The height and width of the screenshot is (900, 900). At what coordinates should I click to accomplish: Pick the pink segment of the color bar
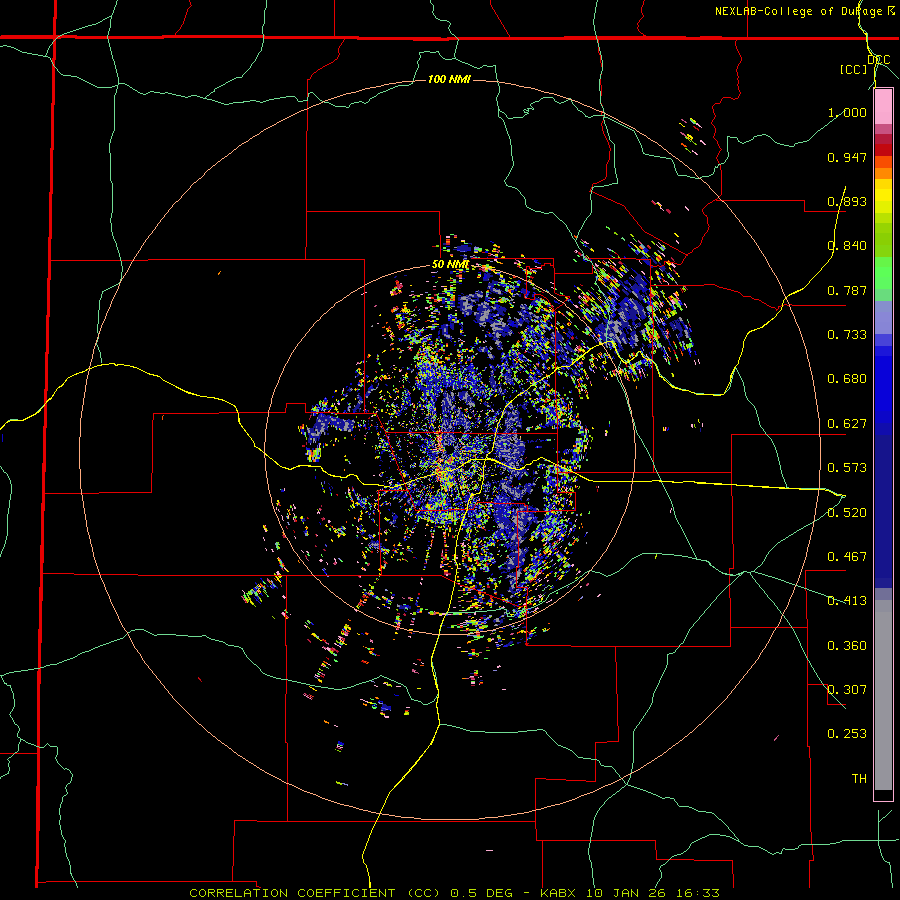pyautogui.click(x=883, y=107)
